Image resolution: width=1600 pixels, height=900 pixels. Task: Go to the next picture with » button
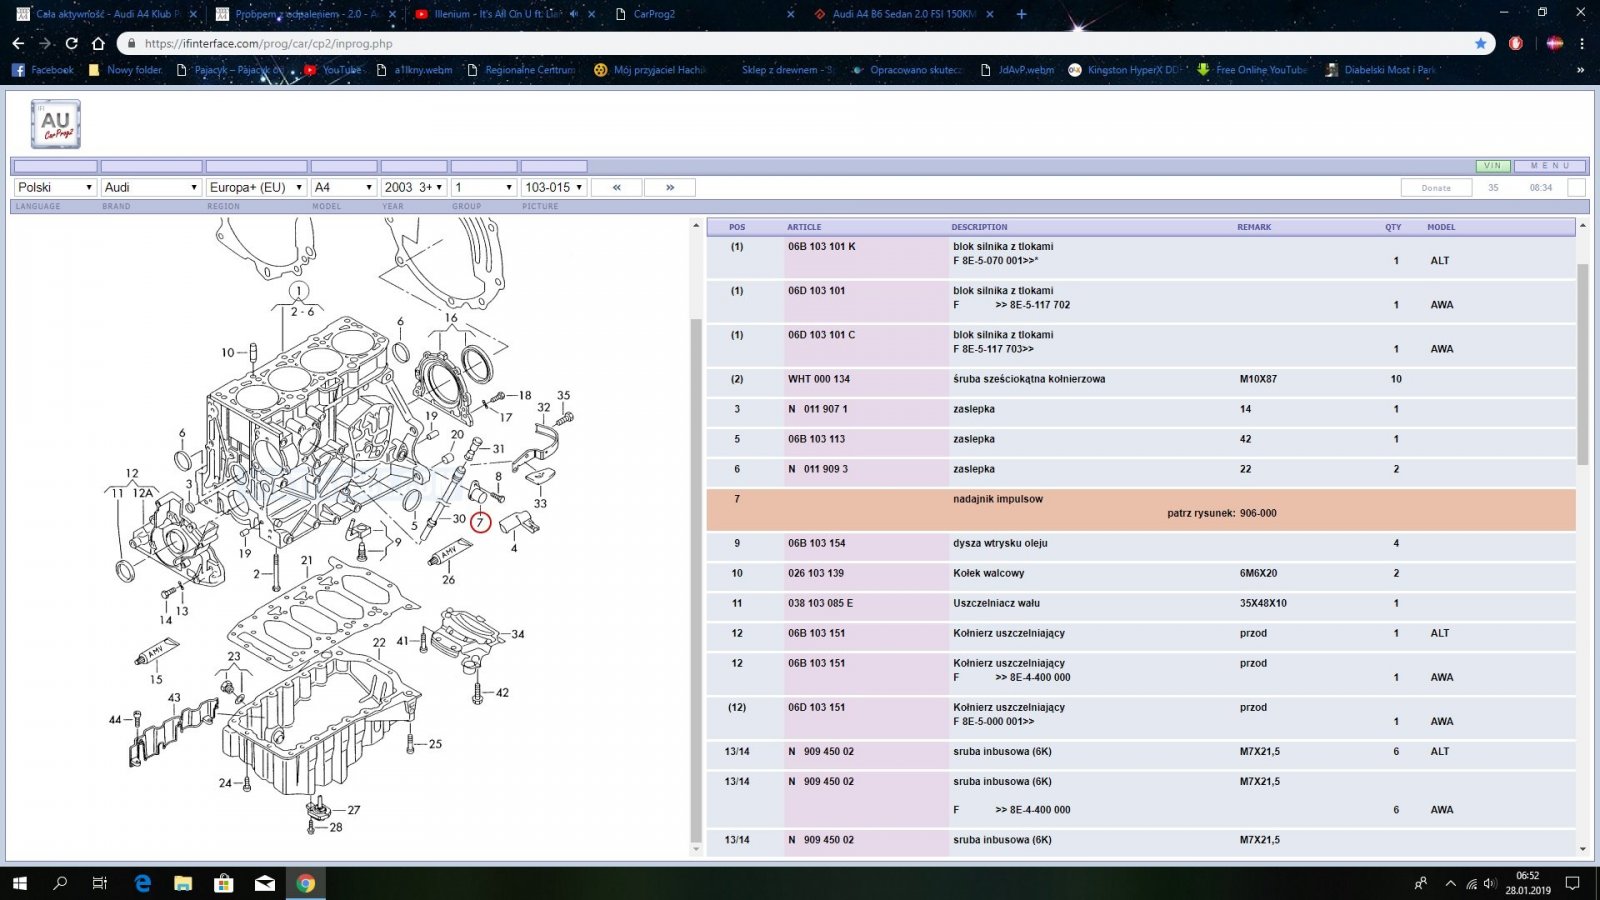(x=670, y=187)
